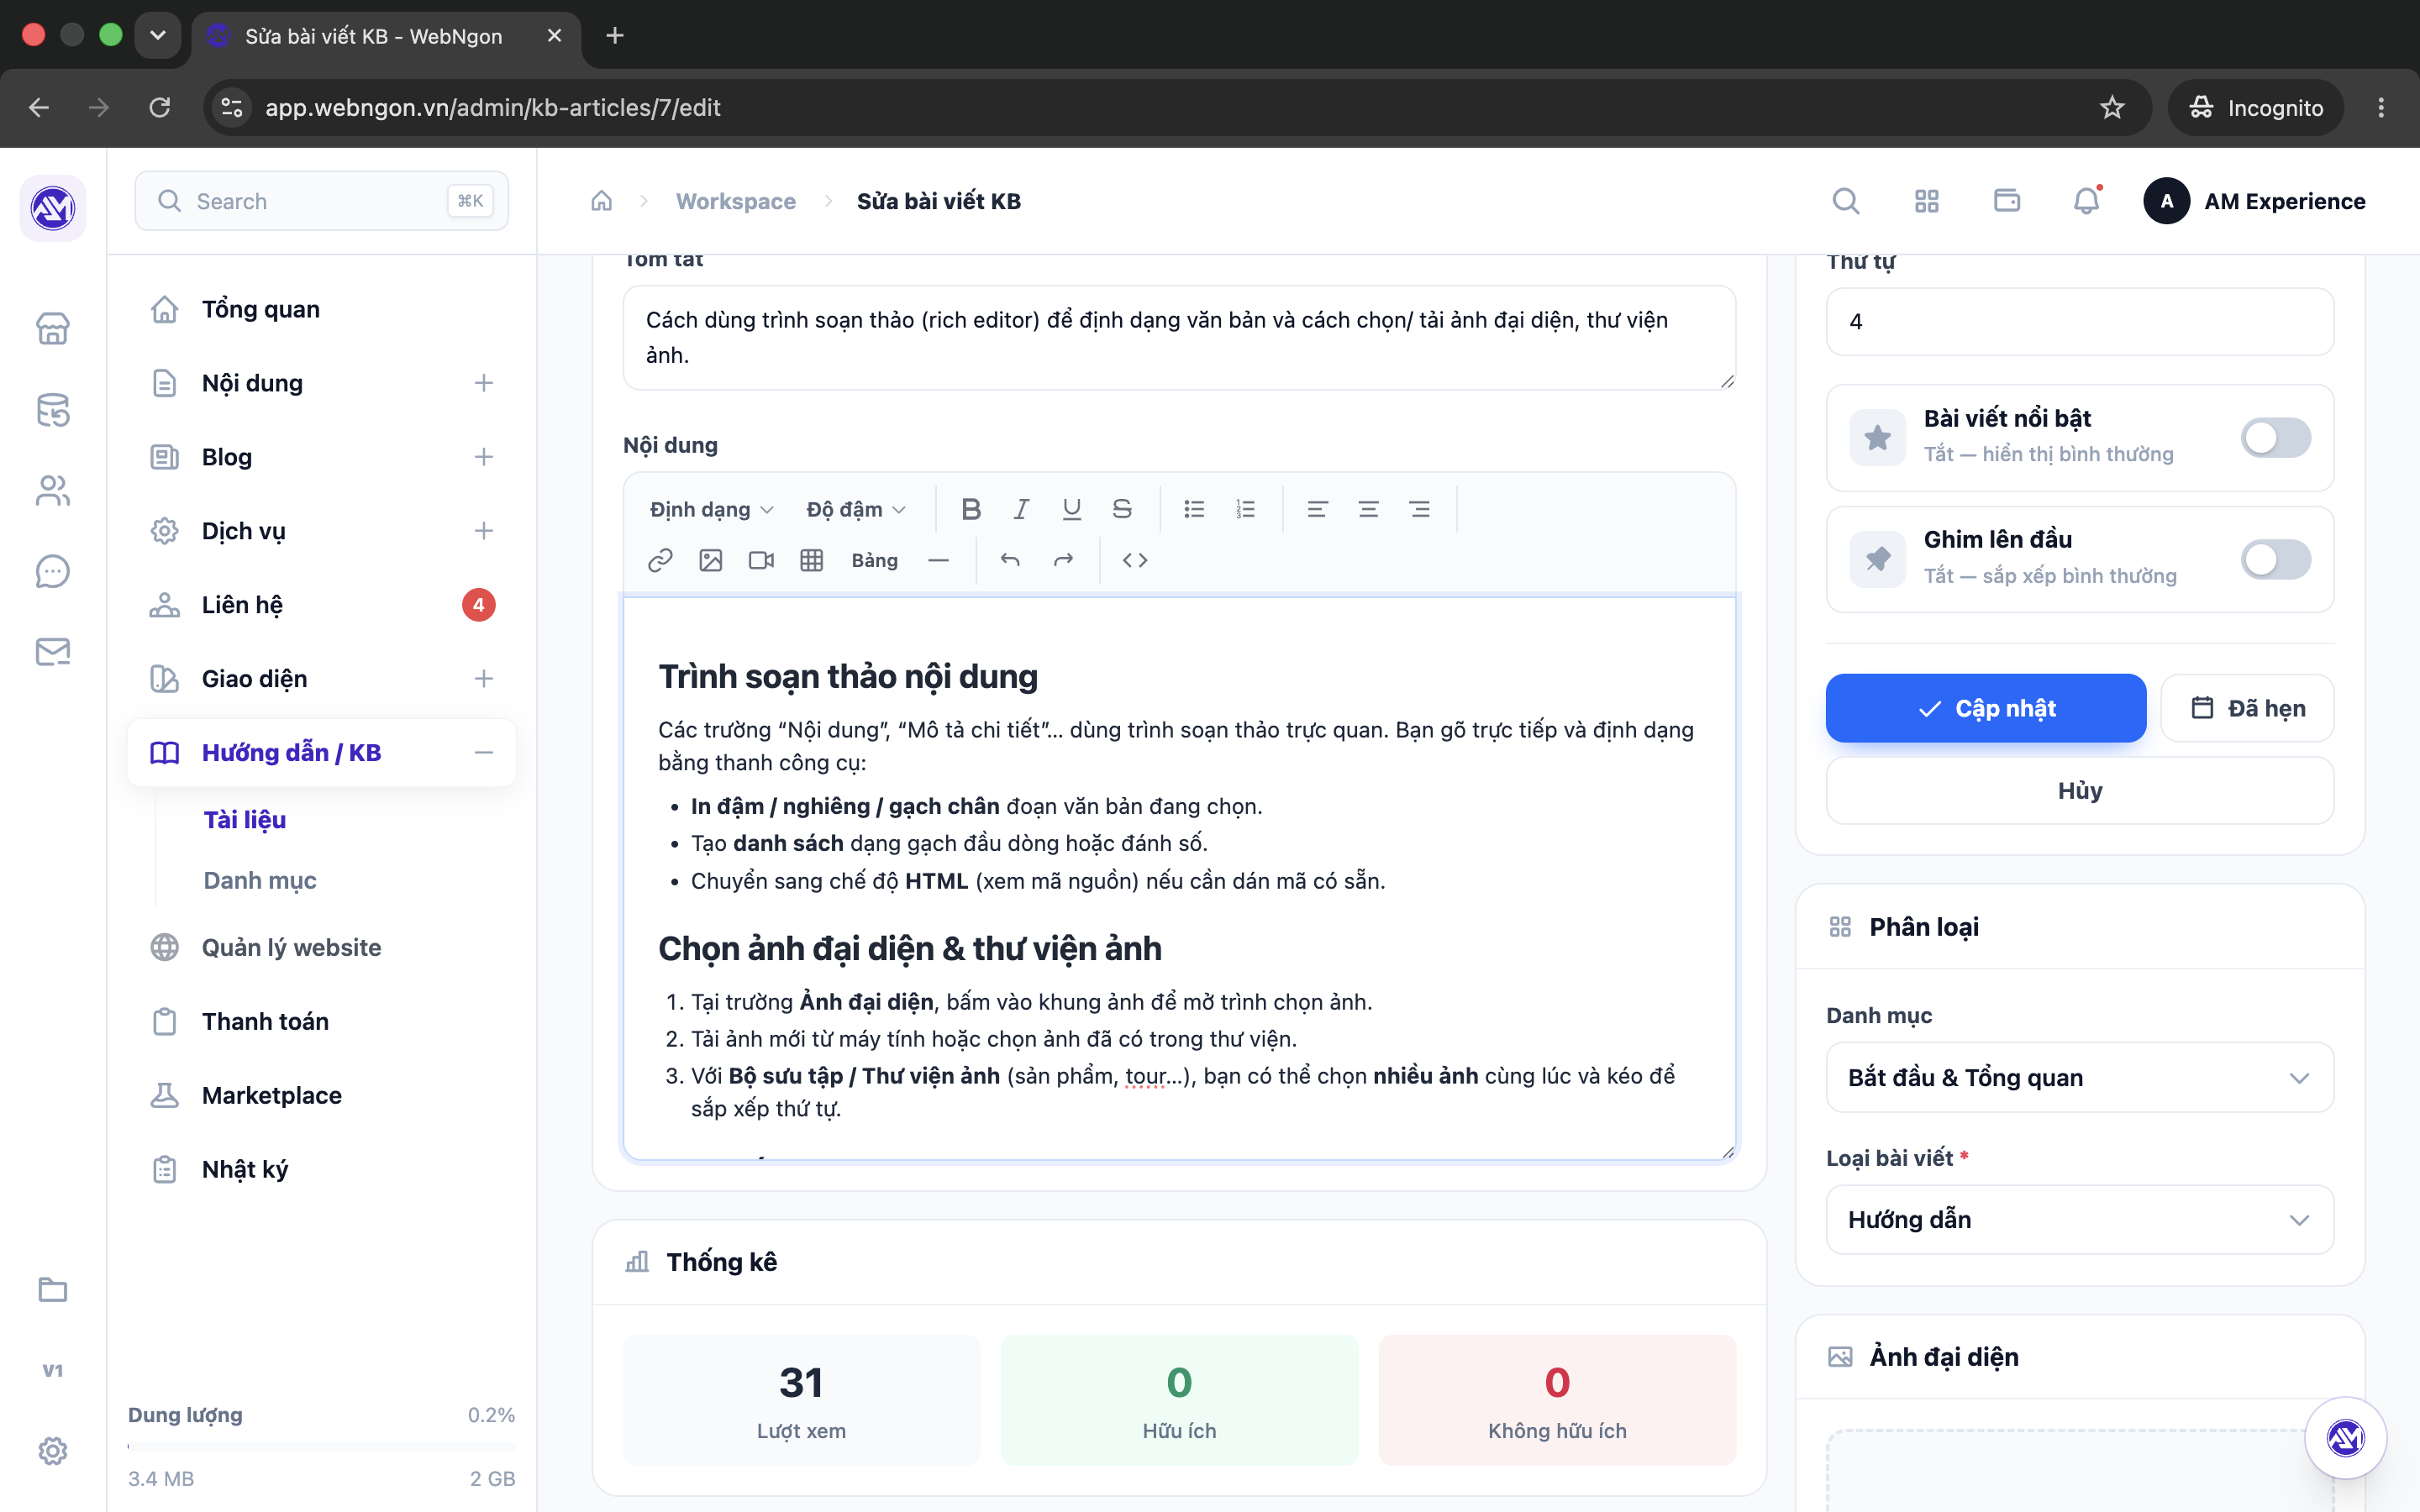Viewport: 2420px width, 1512px height.
Task: Open Nhật ký in the sidebar
Action: tap(322, 1169)
